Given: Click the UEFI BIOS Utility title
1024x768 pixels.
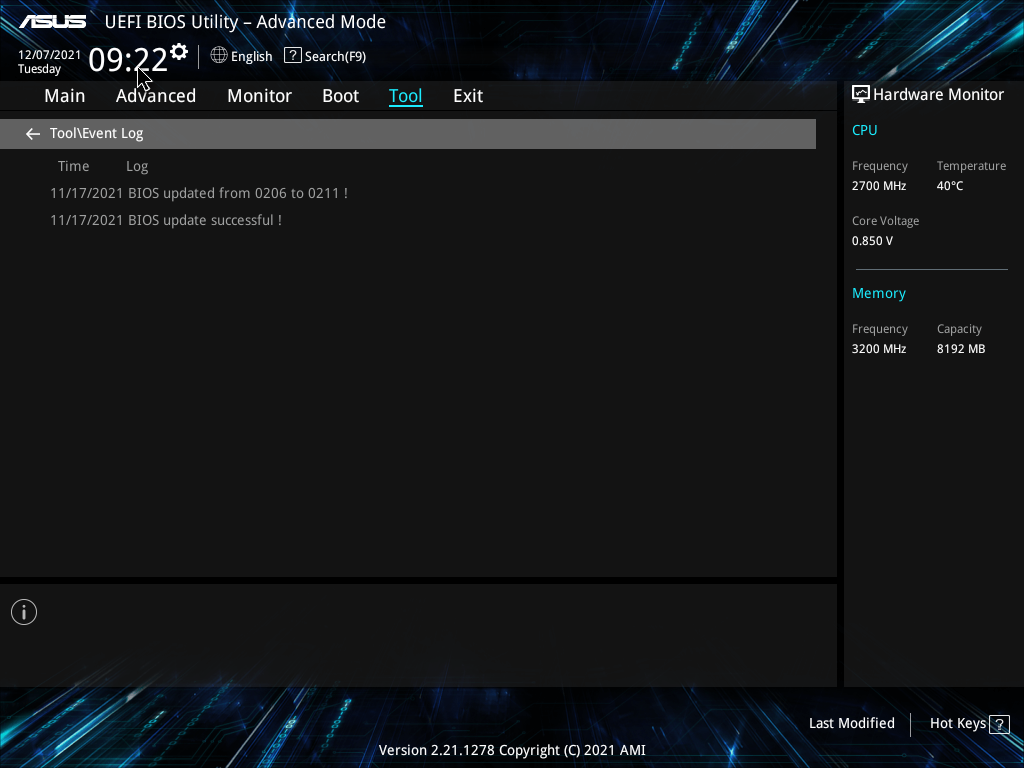Looking at the screenshot, I should (x=245, y=22).
